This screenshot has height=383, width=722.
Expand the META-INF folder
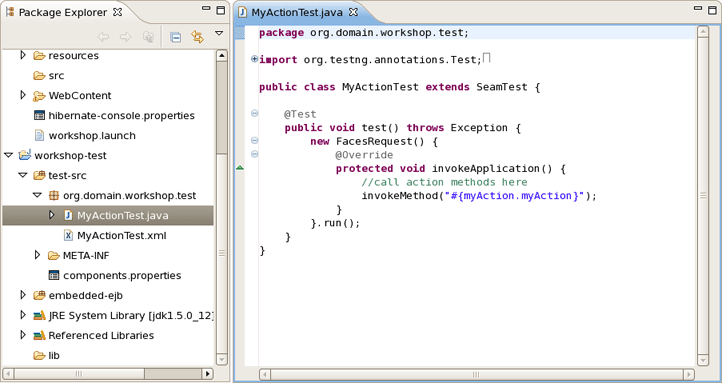(x=37, y=255)
